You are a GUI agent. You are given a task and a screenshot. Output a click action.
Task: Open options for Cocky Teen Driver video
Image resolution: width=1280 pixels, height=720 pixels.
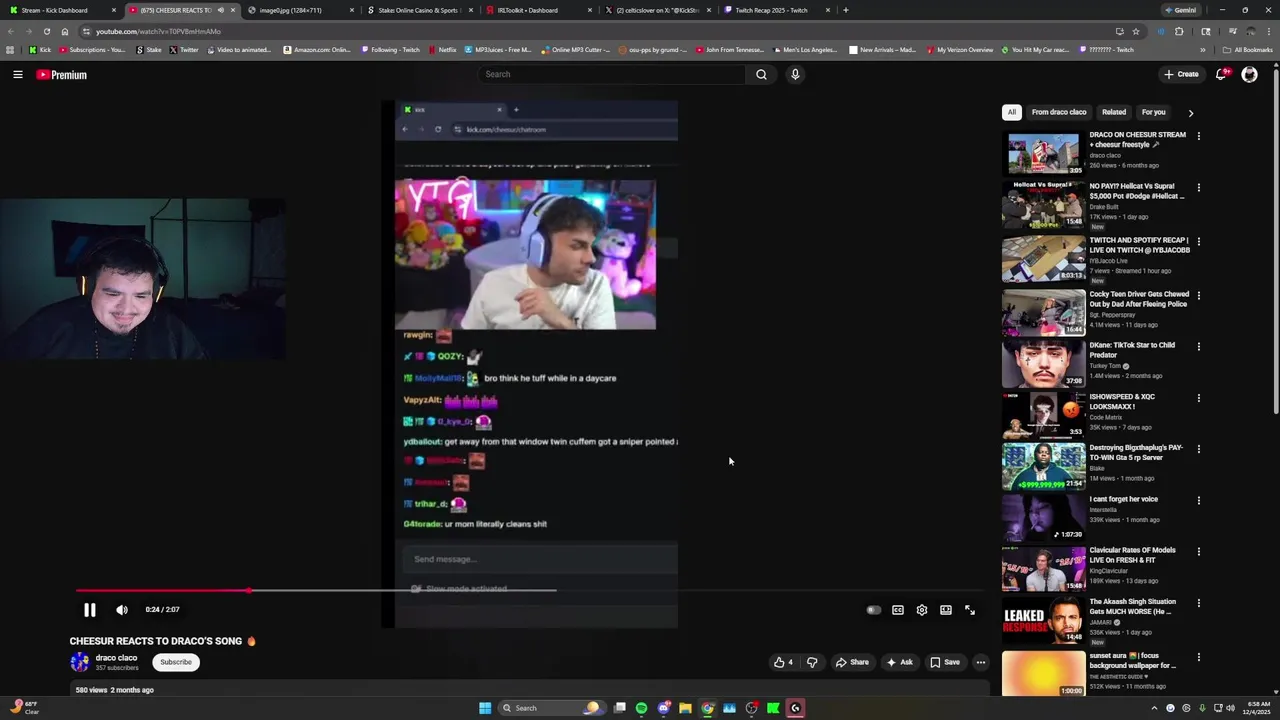(1199, 296)
